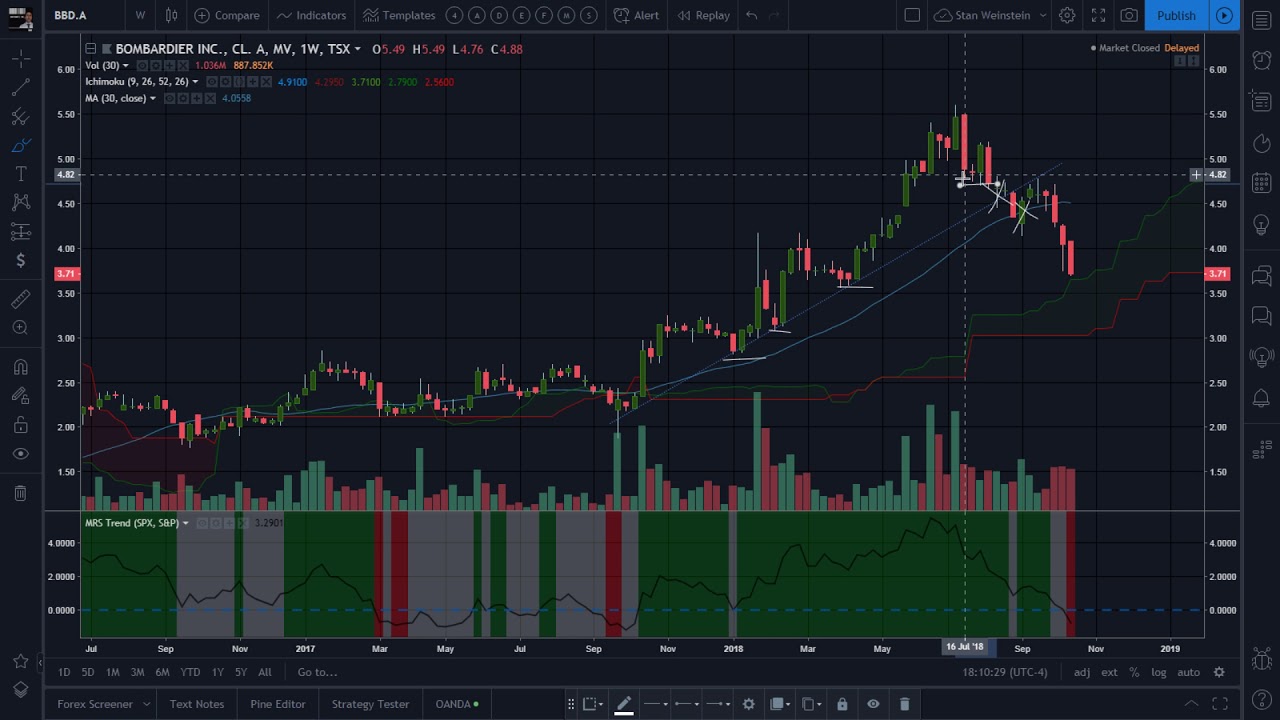Take a chart snapshot with camera icon
The width and height of the screenshot is (1280, 720).
[x=1129, y=15]
